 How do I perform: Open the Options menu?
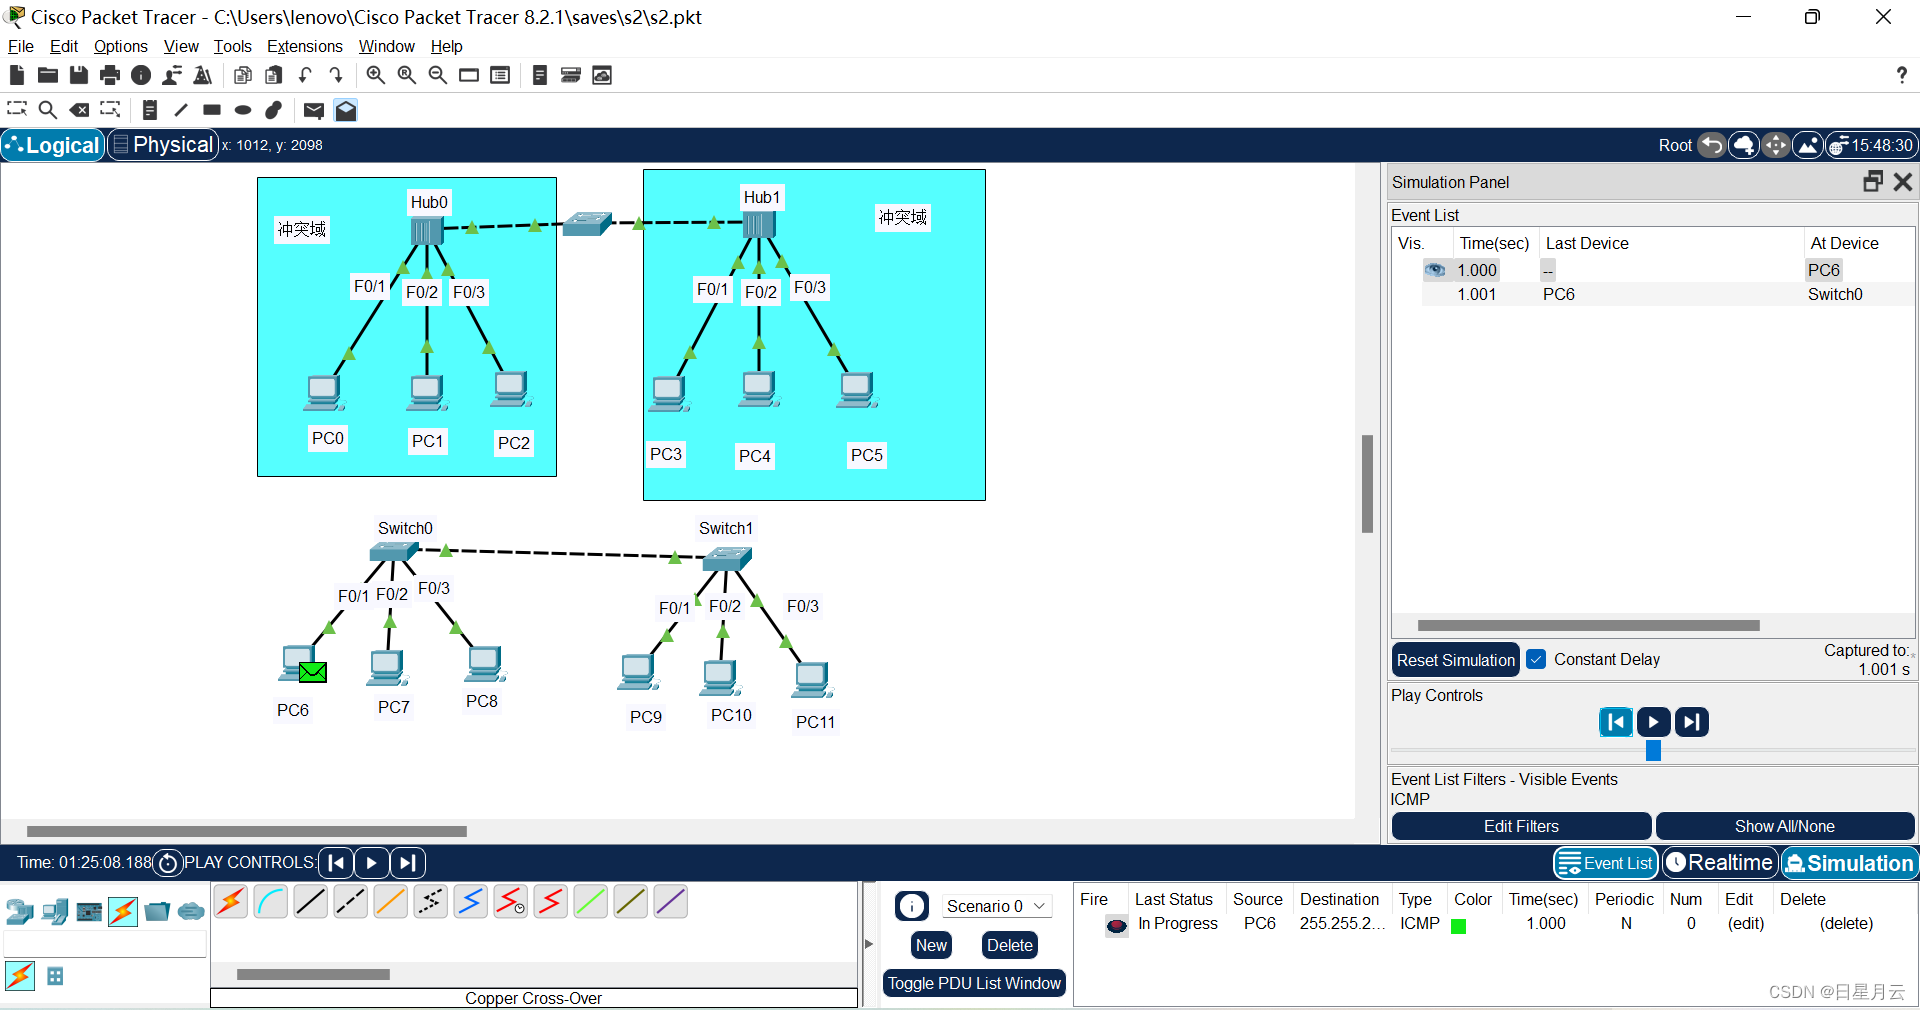[121, 46]
